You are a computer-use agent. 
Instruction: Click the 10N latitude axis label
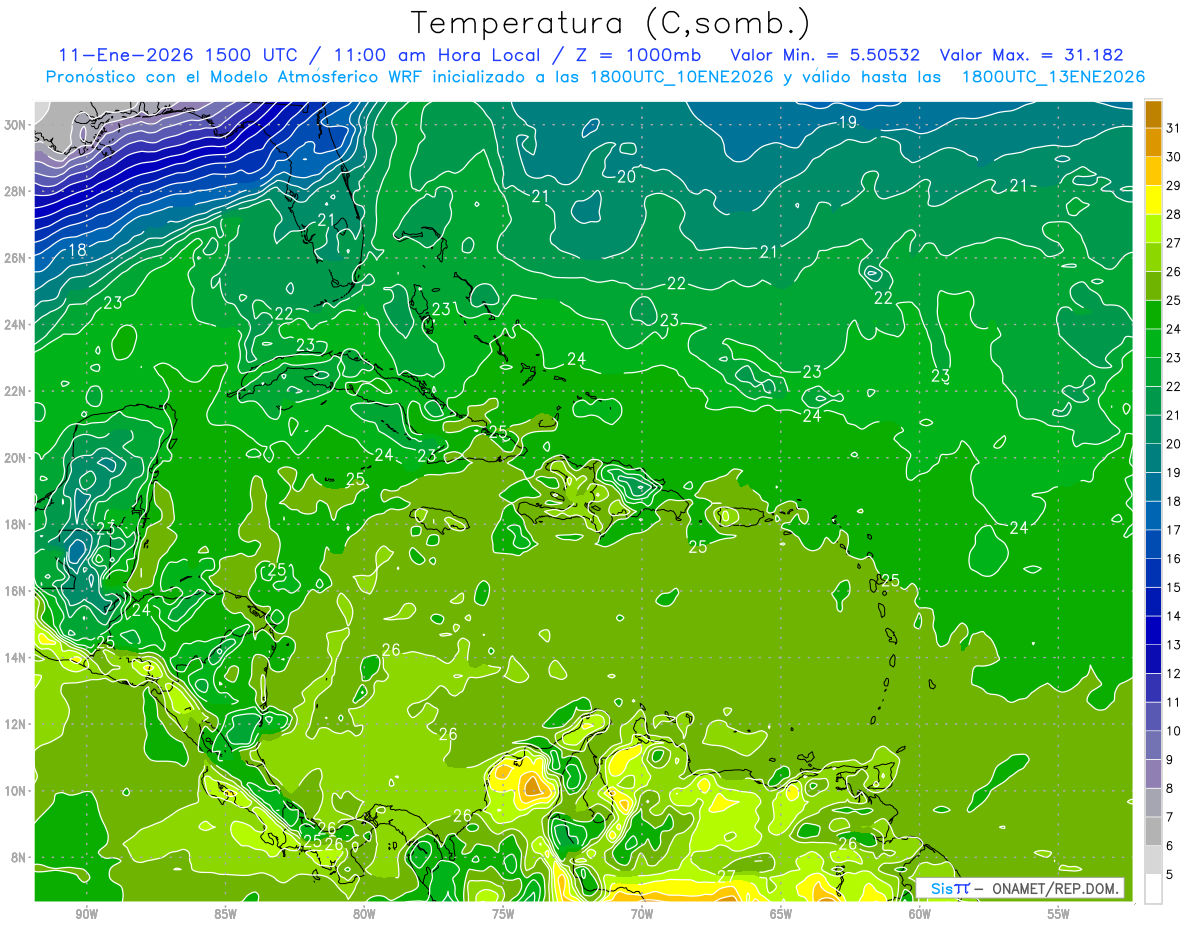pyautogui.click(x=14, y=791)
